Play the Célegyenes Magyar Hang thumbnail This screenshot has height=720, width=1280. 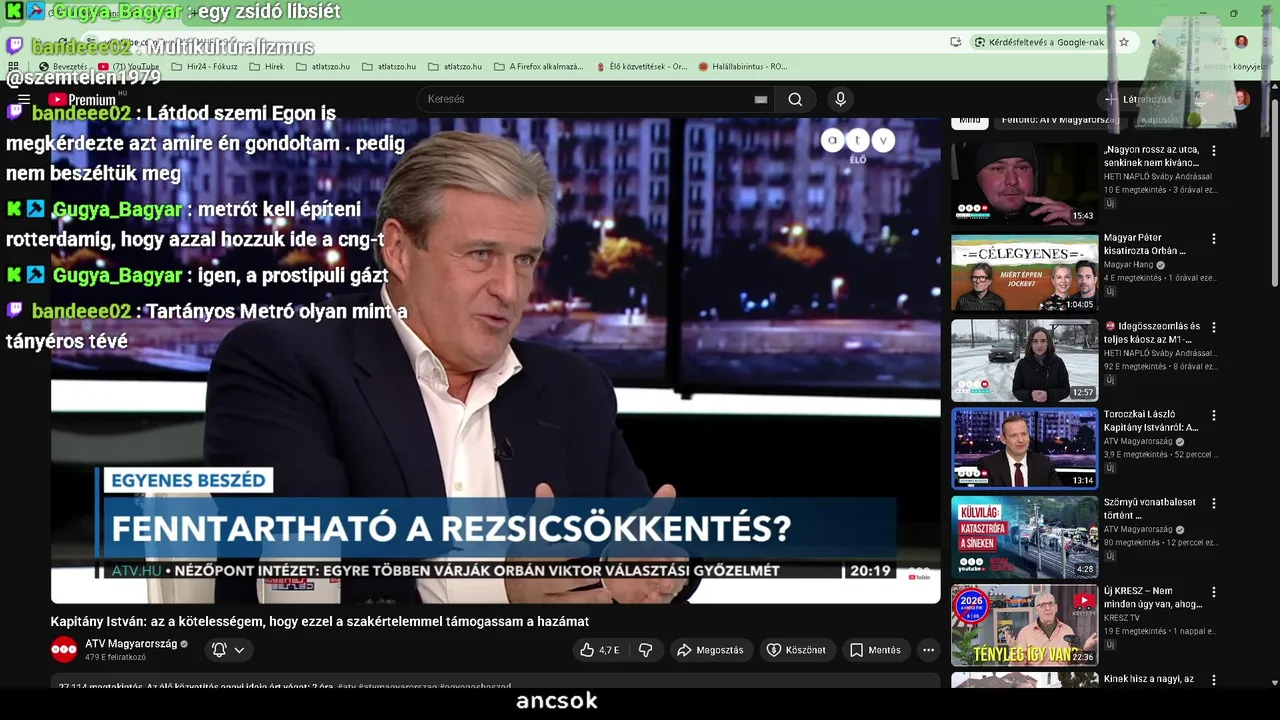pos(1024,272)
